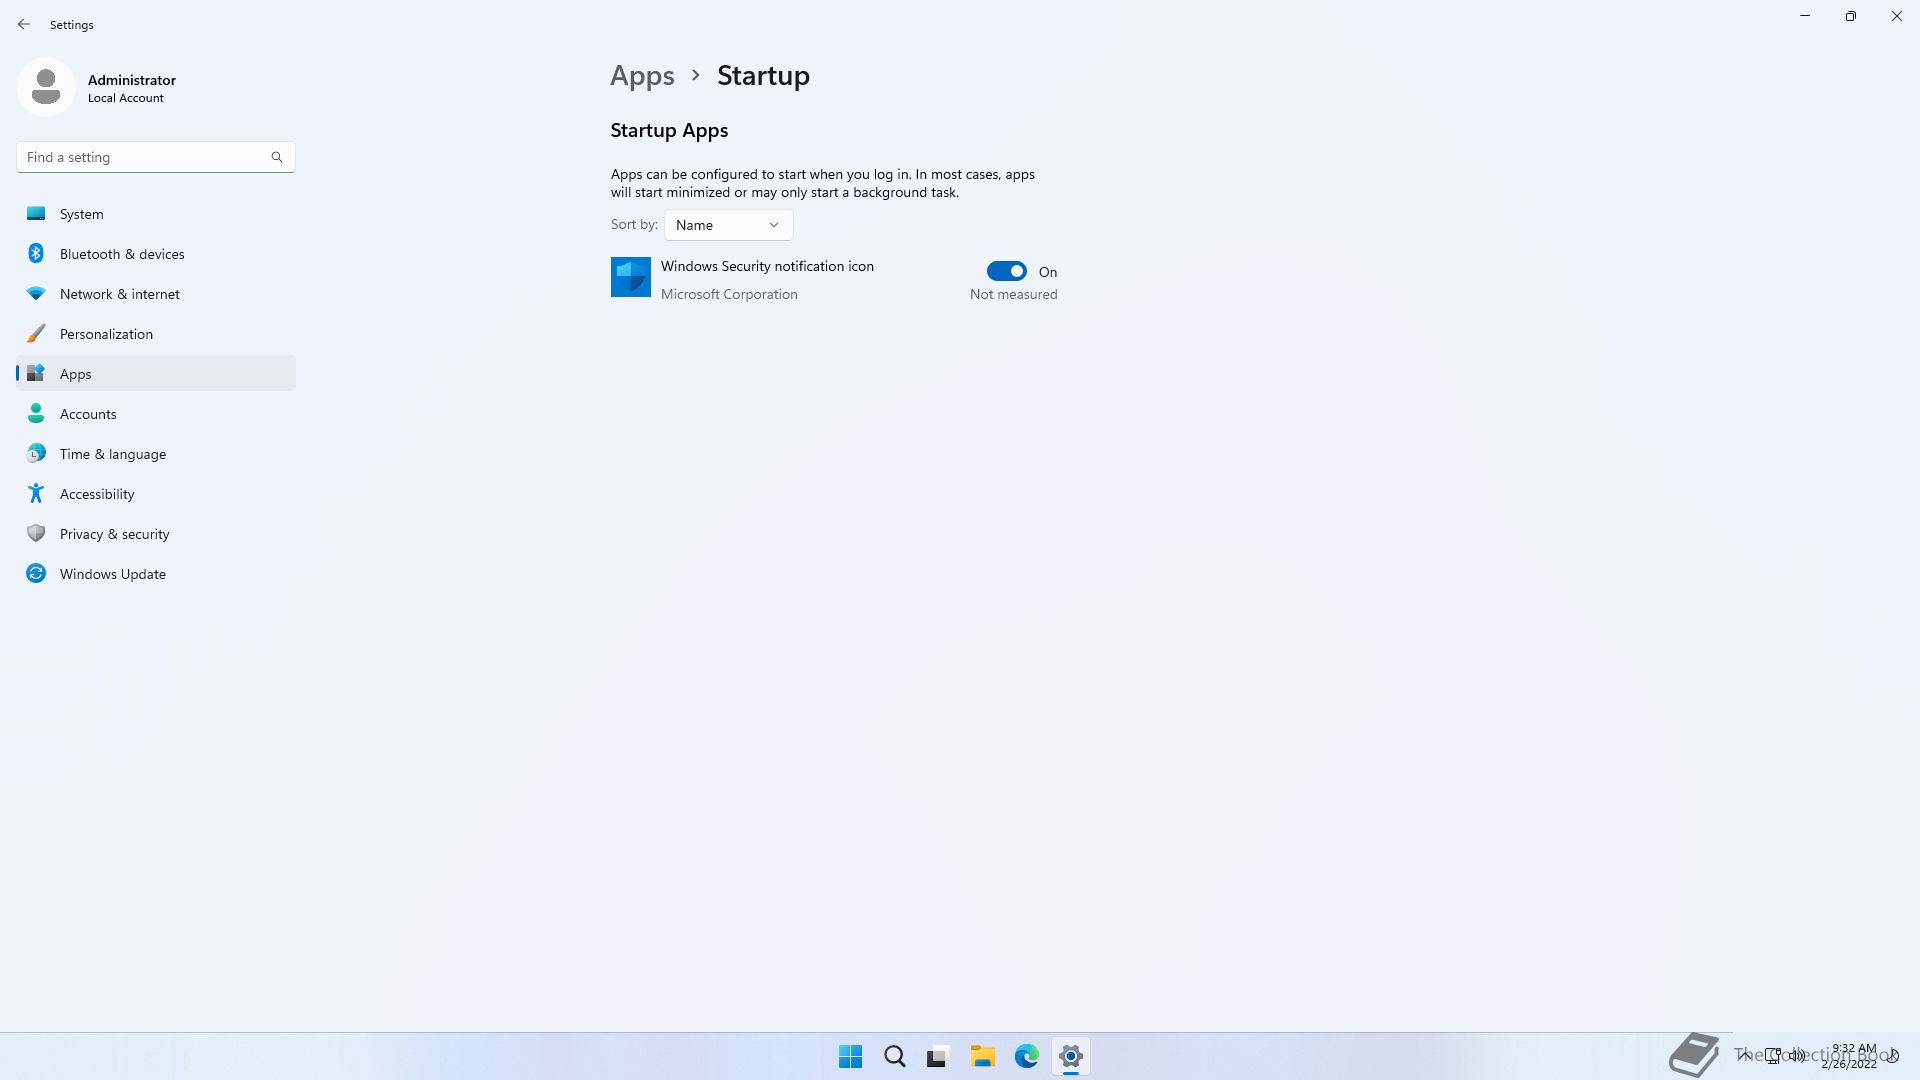Launch Microsoft Edge from the taskbar
The height and width of the screenshot is (1080, 1920).
pyautogui.click(x=1026, y=1056)
